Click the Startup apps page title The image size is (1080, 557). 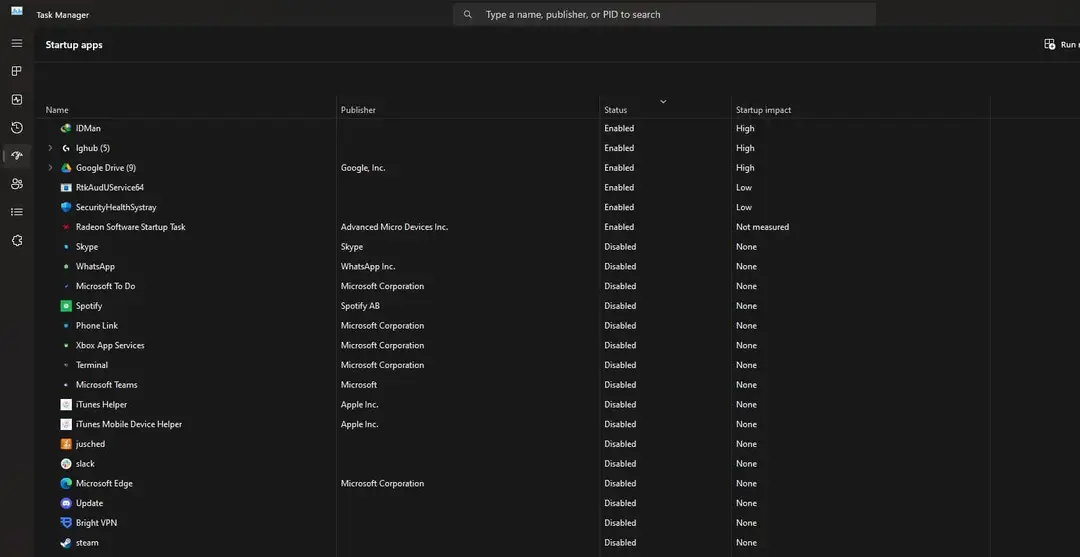pos(74,45)
